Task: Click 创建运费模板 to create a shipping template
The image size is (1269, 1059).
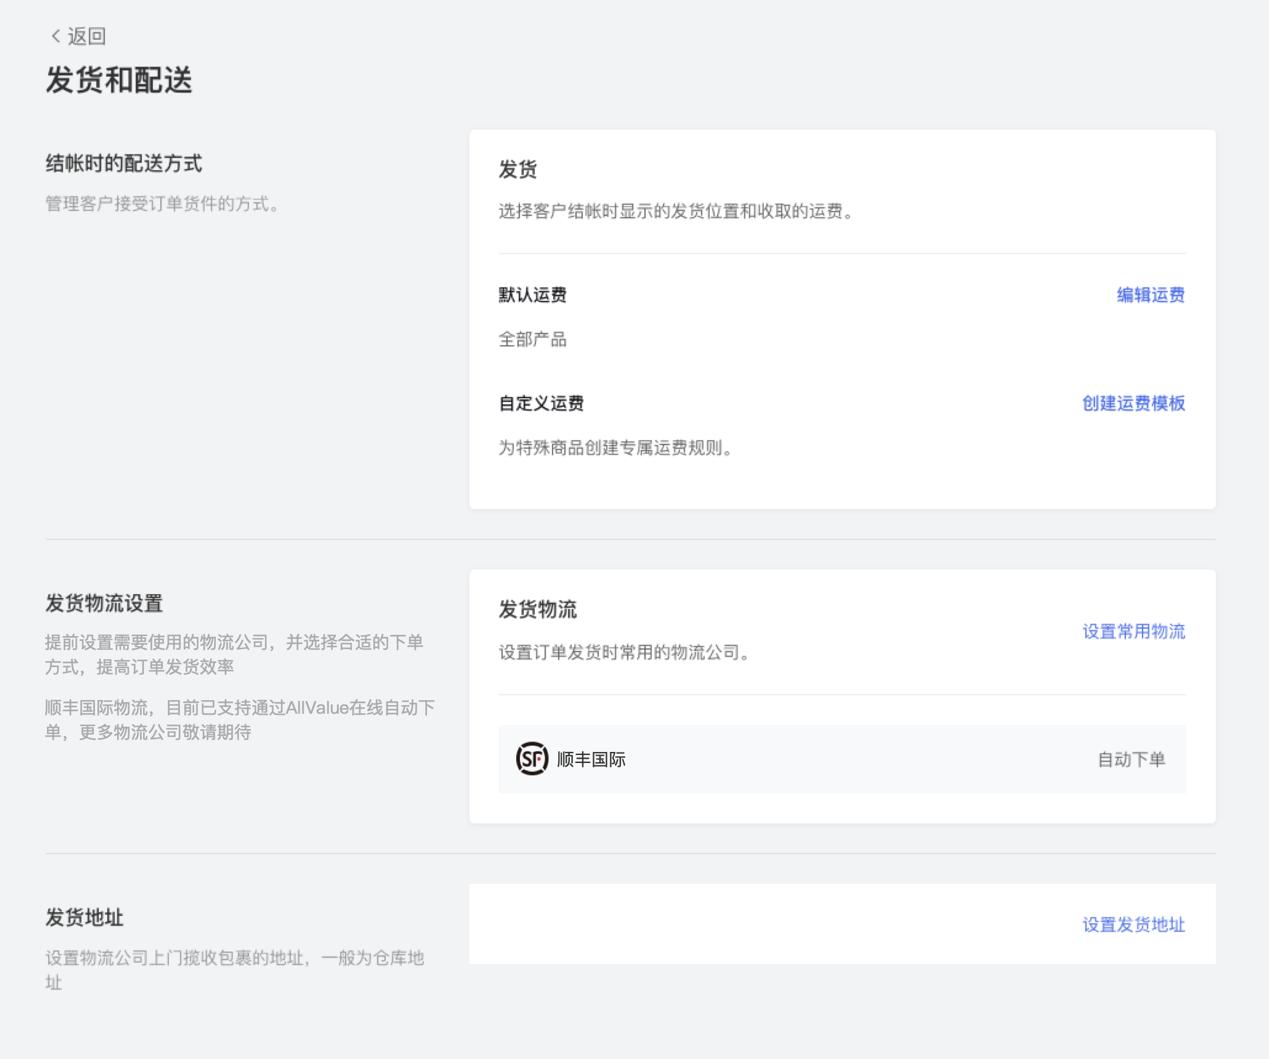Action: (x=1133, y=404)
